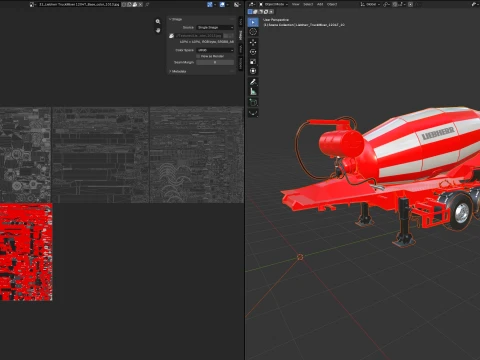480x360 pixels.
Task: Click the image name field in image editor header
Action: pos(79,4)
